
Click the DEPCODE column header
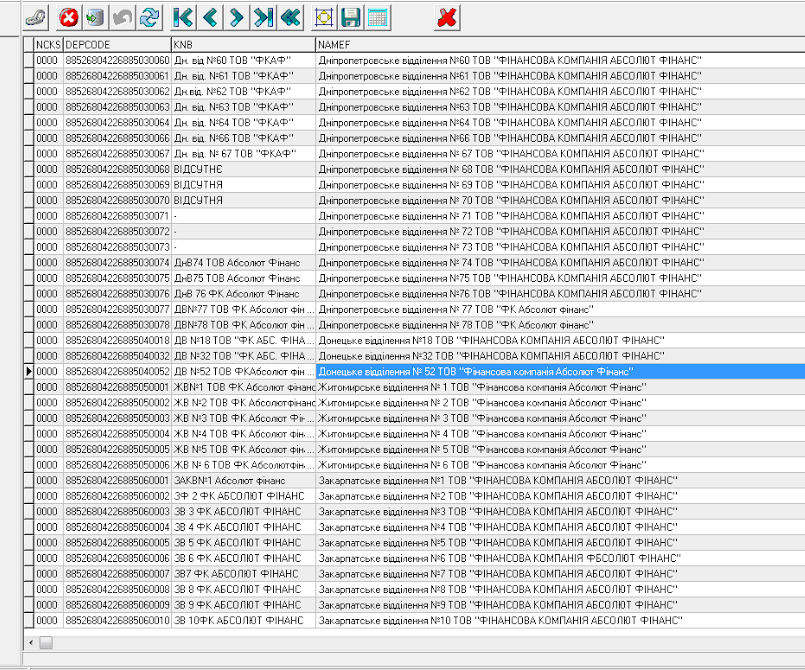pyautogui.click(x=118, y=45)
